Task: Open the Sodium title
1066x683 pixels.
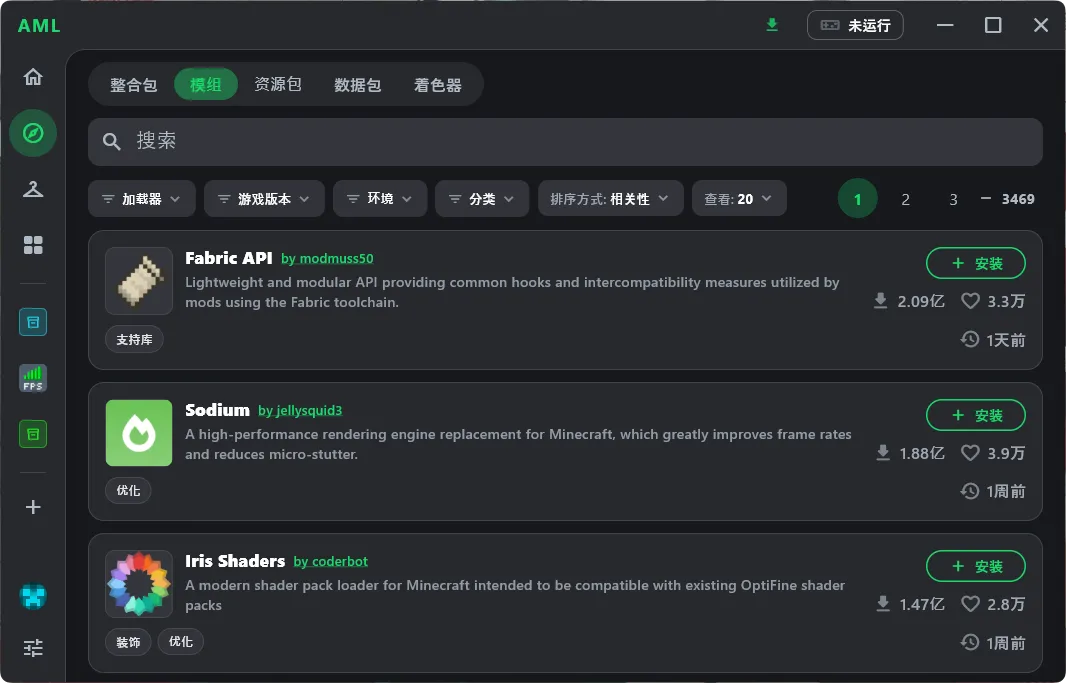Action: (x=217, y=410)
